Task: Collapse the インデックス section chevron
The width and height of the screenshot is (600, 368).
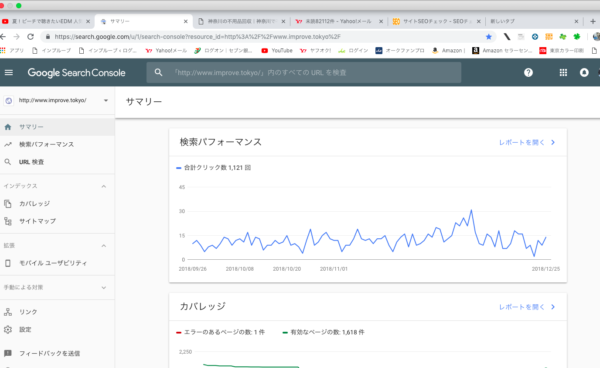Action: [x=104, y=186]
